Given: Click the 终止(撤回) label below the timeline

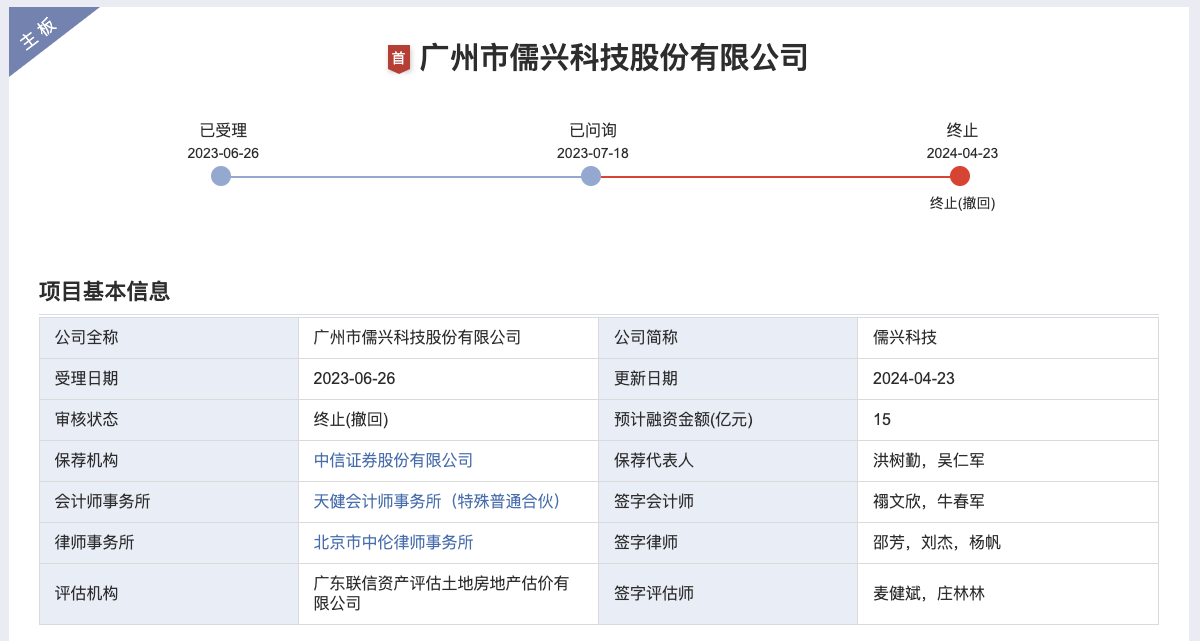Looking at the screenshot, I should pos(962,203).
